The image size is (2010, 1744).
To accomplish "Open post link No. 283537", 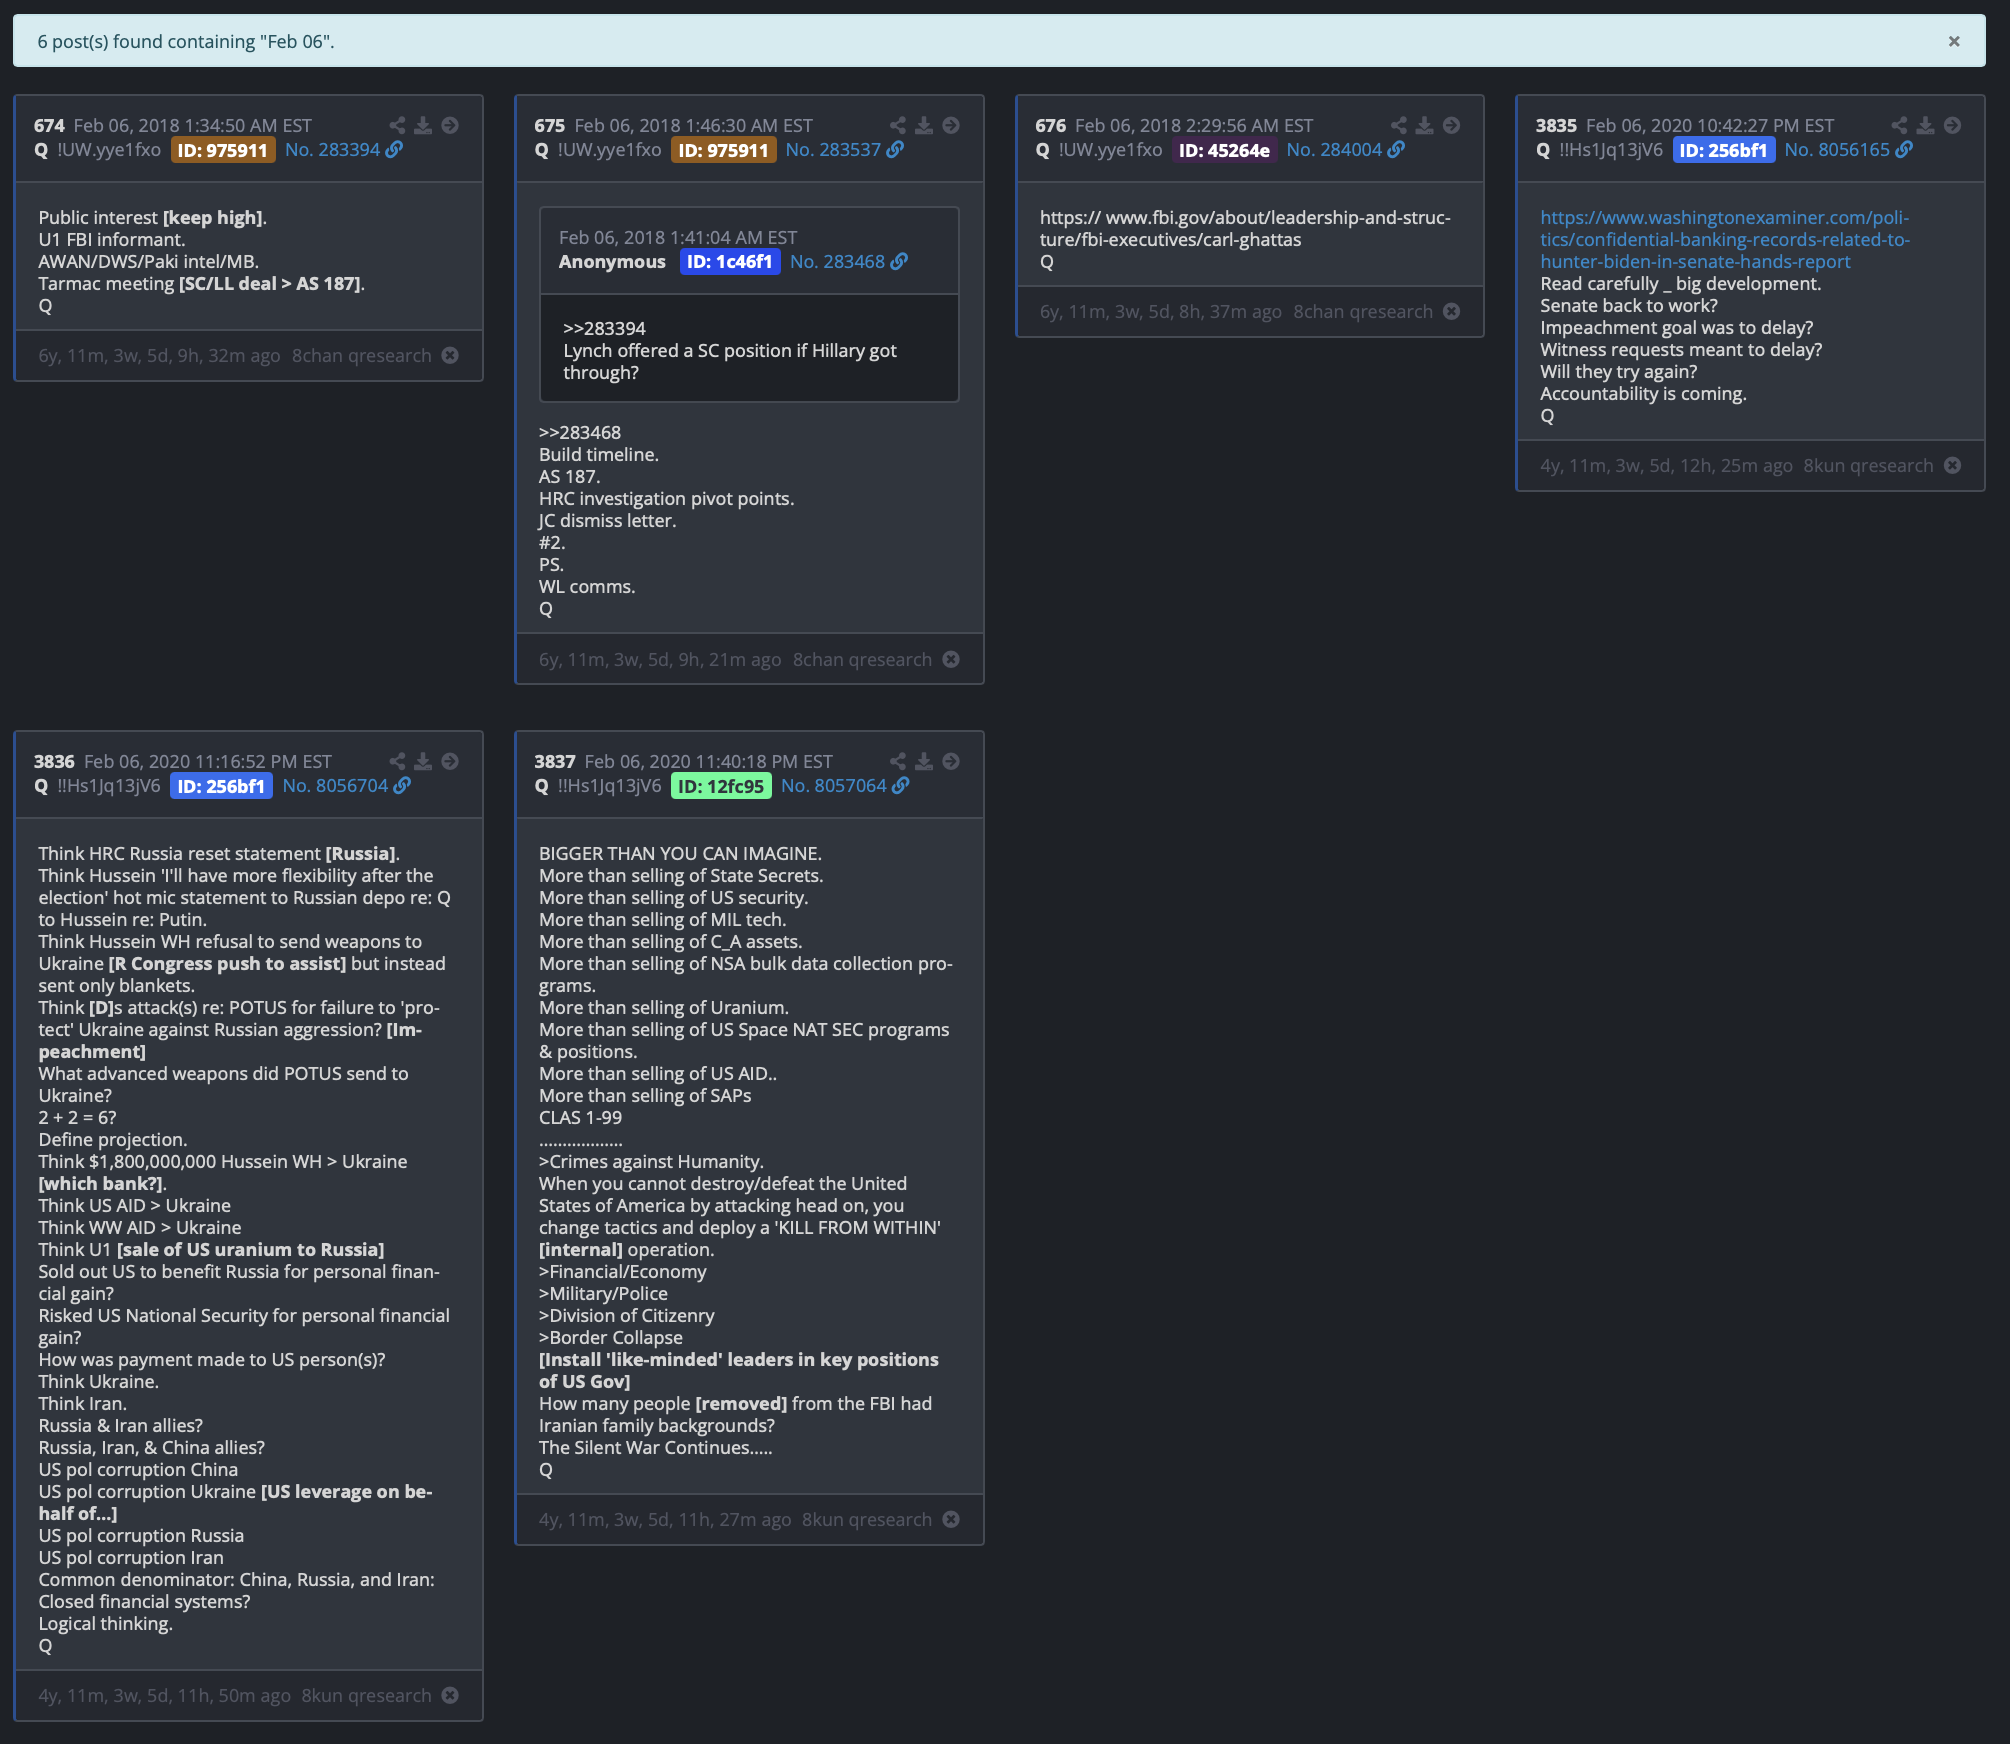I will (x=833, y=149).
